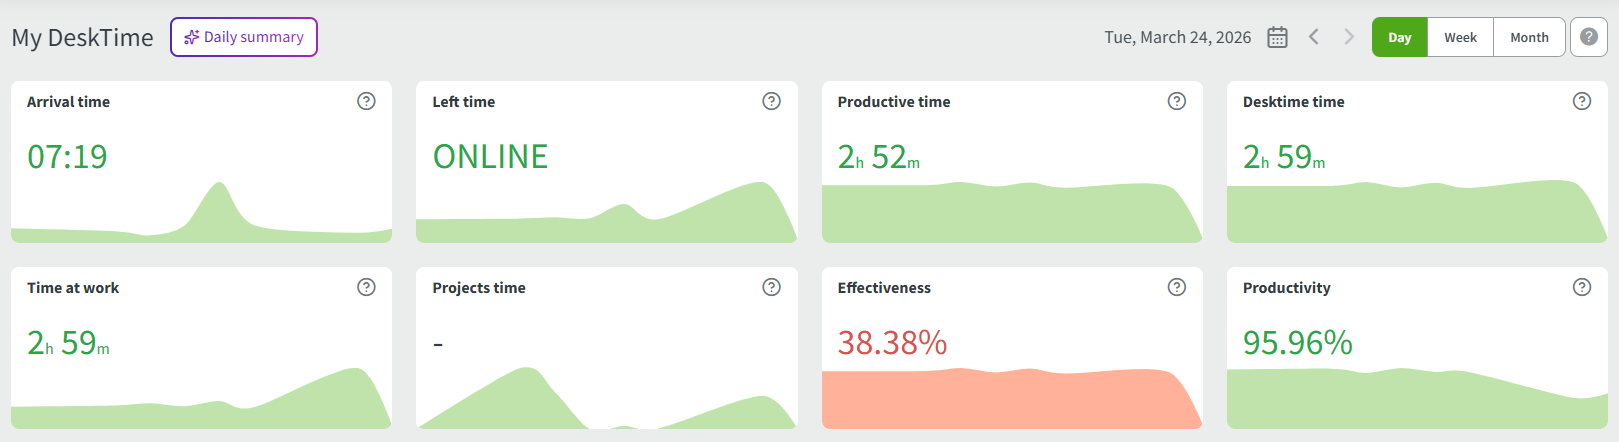Open the calendar date picker icon
Viewport: 1619px width, 442px height.
coord(1277,37)
